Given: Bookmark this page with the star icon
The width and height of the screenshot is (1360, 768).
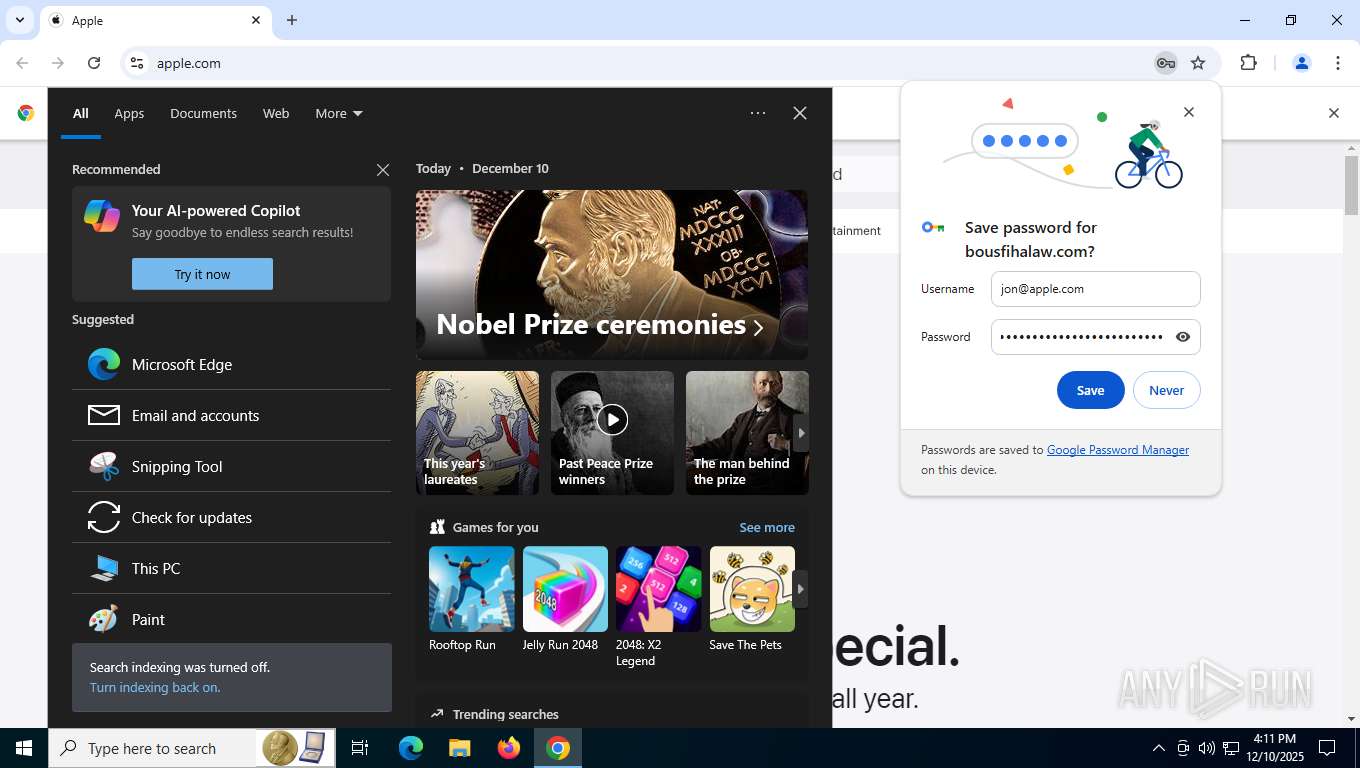Looking at the screenshot, I should coord(1198,63).
